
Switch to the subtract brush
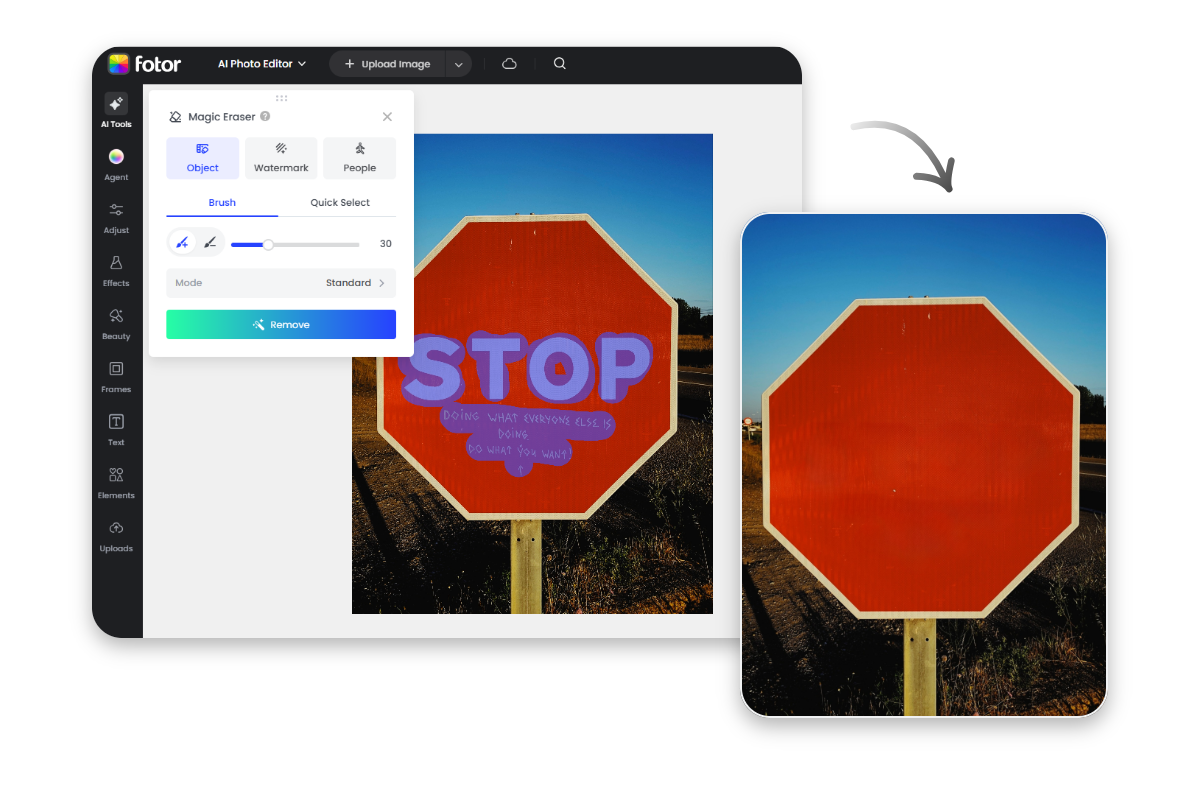coord(209,242)
